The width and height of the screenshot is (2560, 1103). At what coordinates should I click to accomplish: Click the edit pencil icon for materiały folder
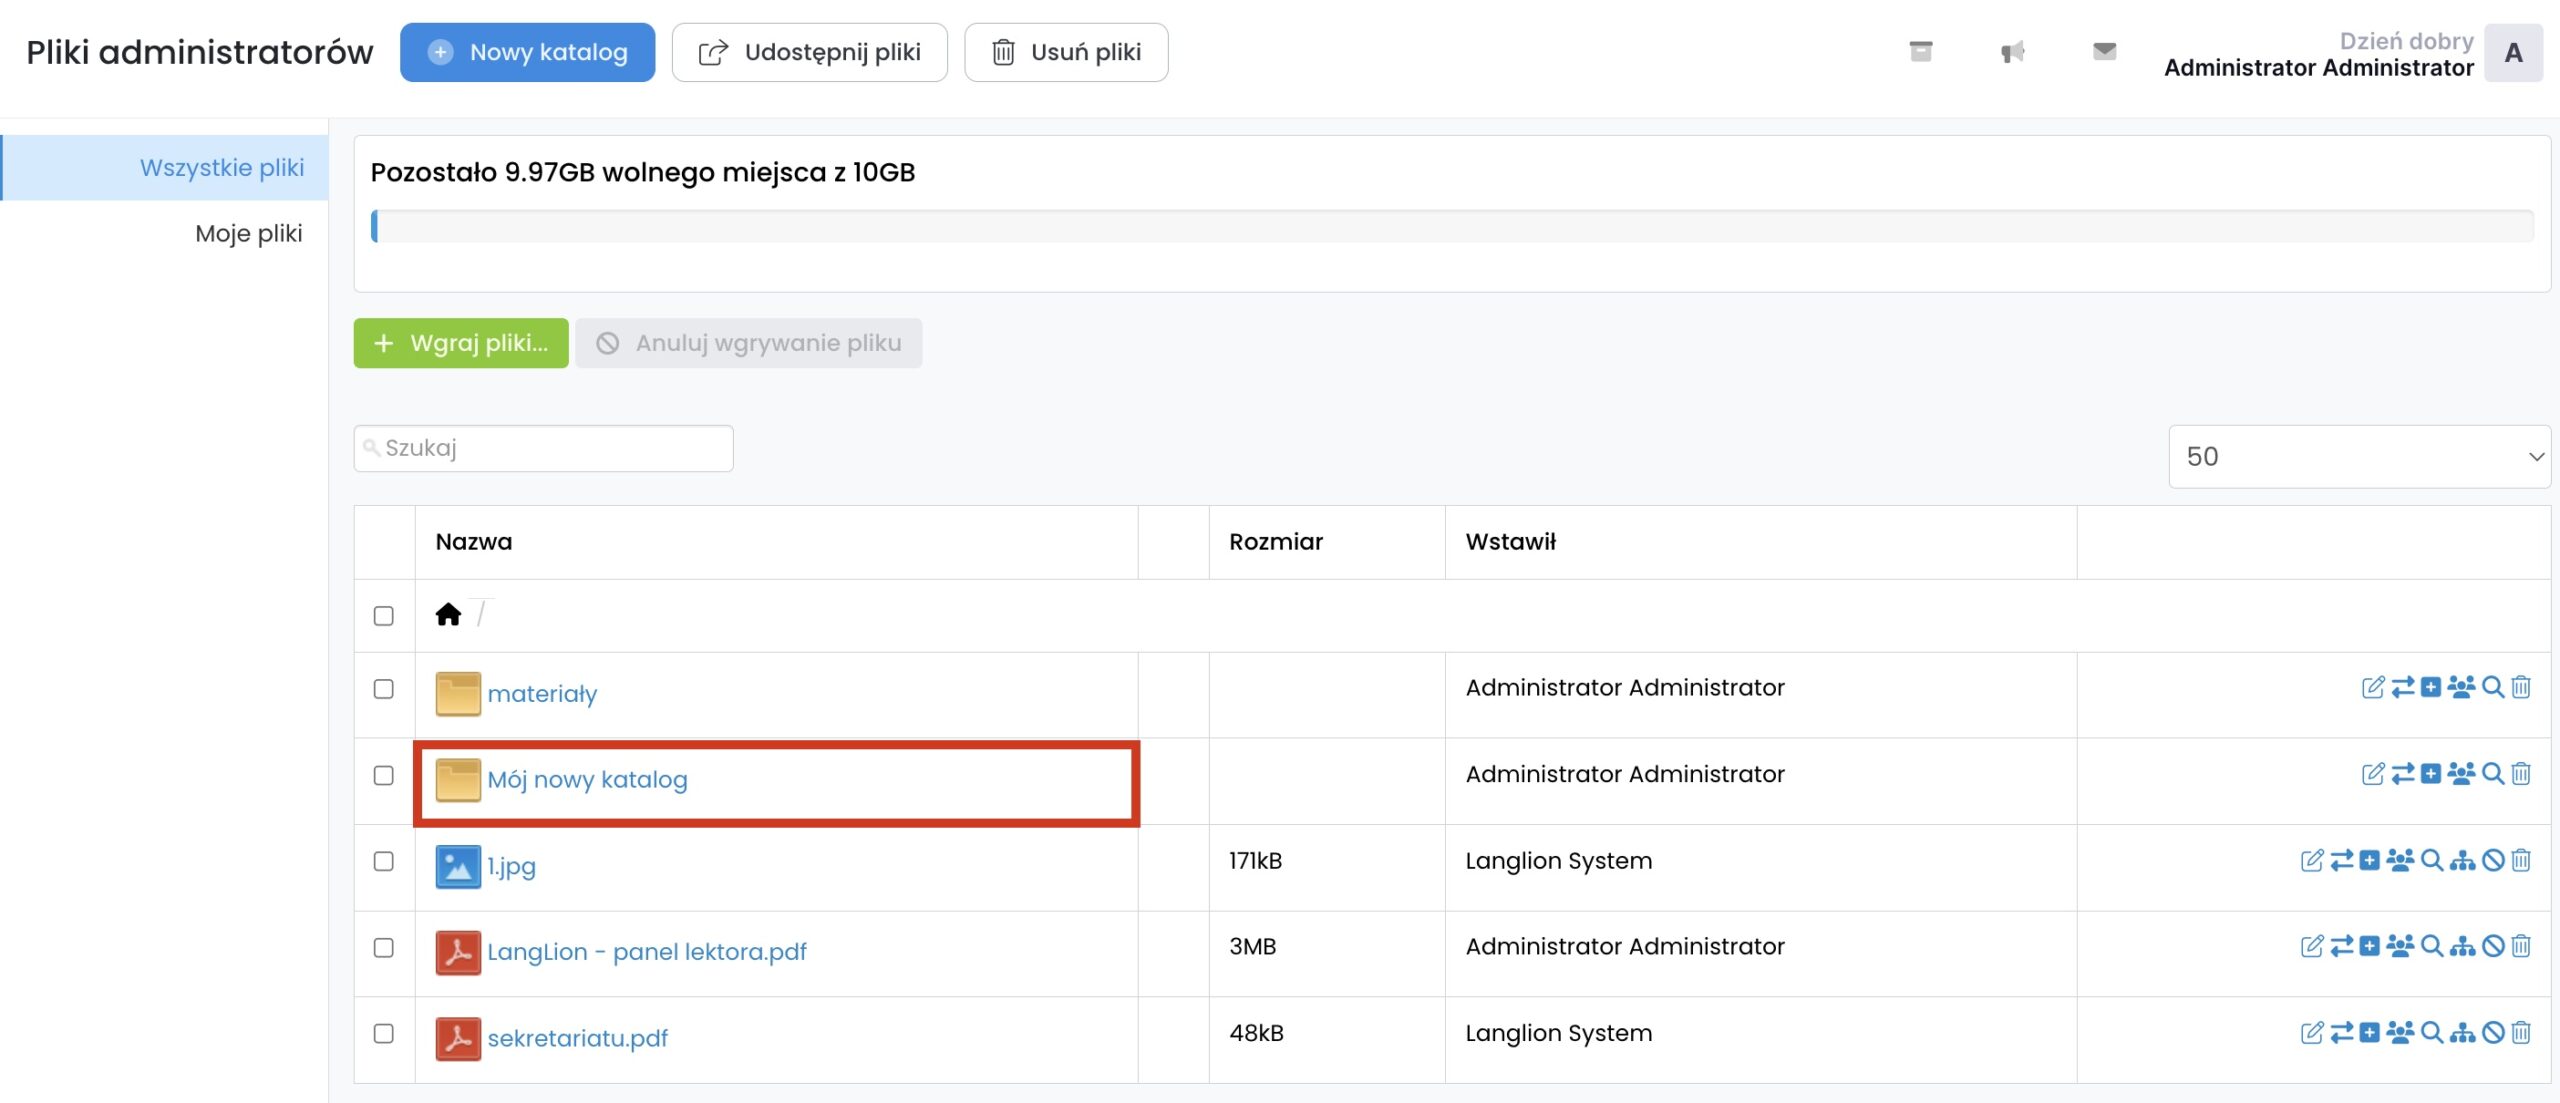pyautogui.click(x=2372, y=688)
